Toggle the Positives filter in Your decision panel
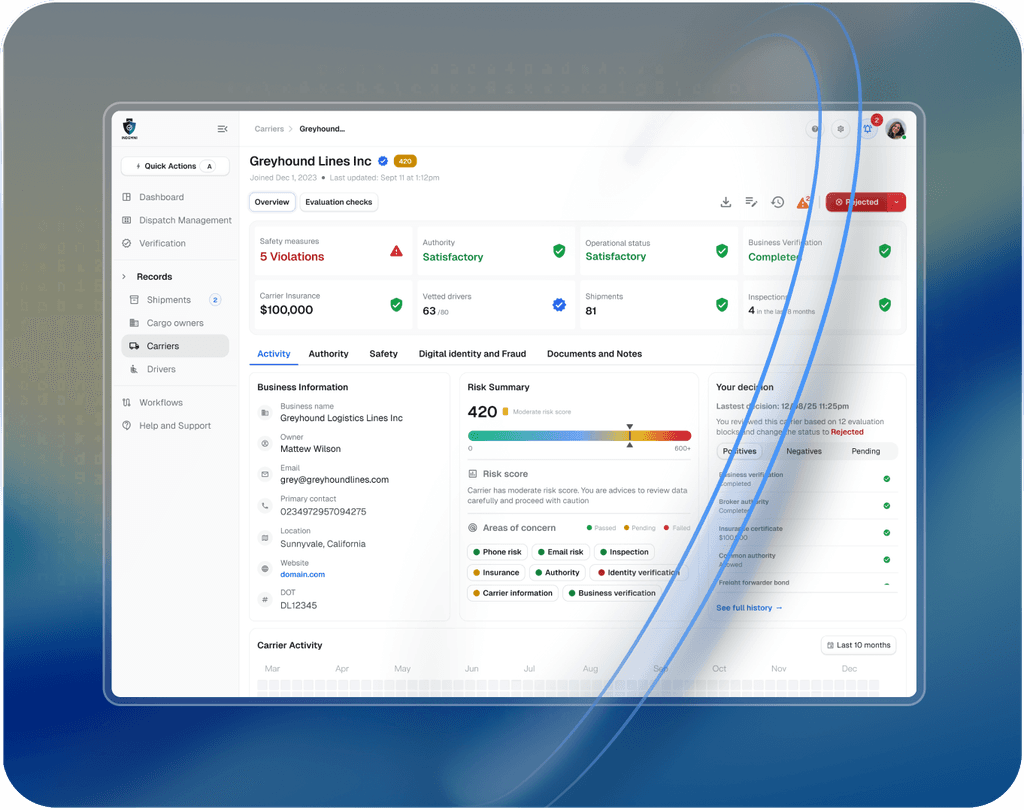 pos(739,451)
